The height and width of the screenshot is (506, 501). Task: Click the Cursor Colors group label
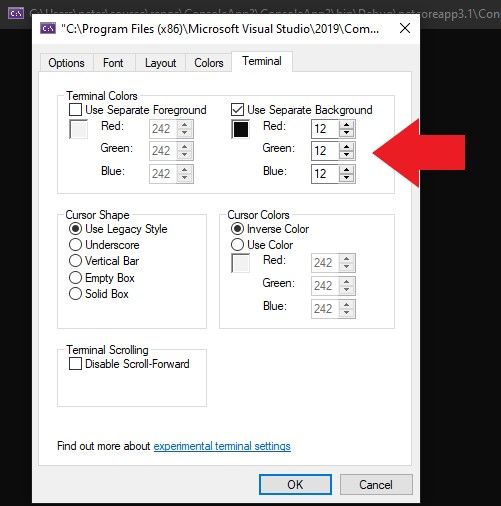click(x=258, y=215)
